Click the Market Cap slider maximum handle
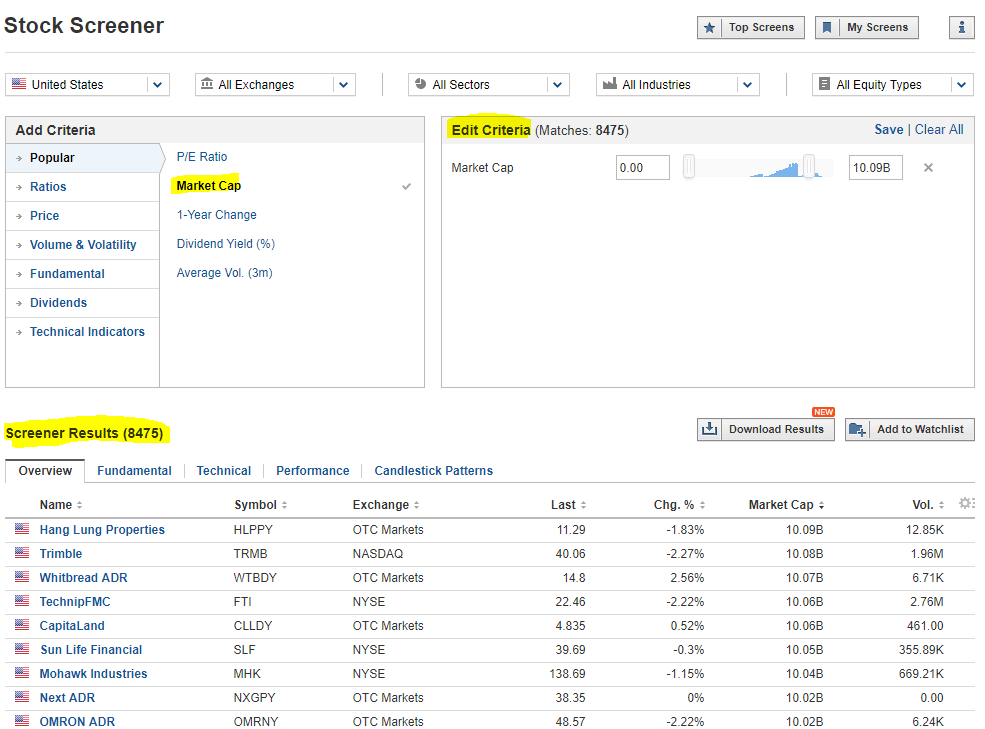This screenshot has width=985, height=729. tap(808, 167)
